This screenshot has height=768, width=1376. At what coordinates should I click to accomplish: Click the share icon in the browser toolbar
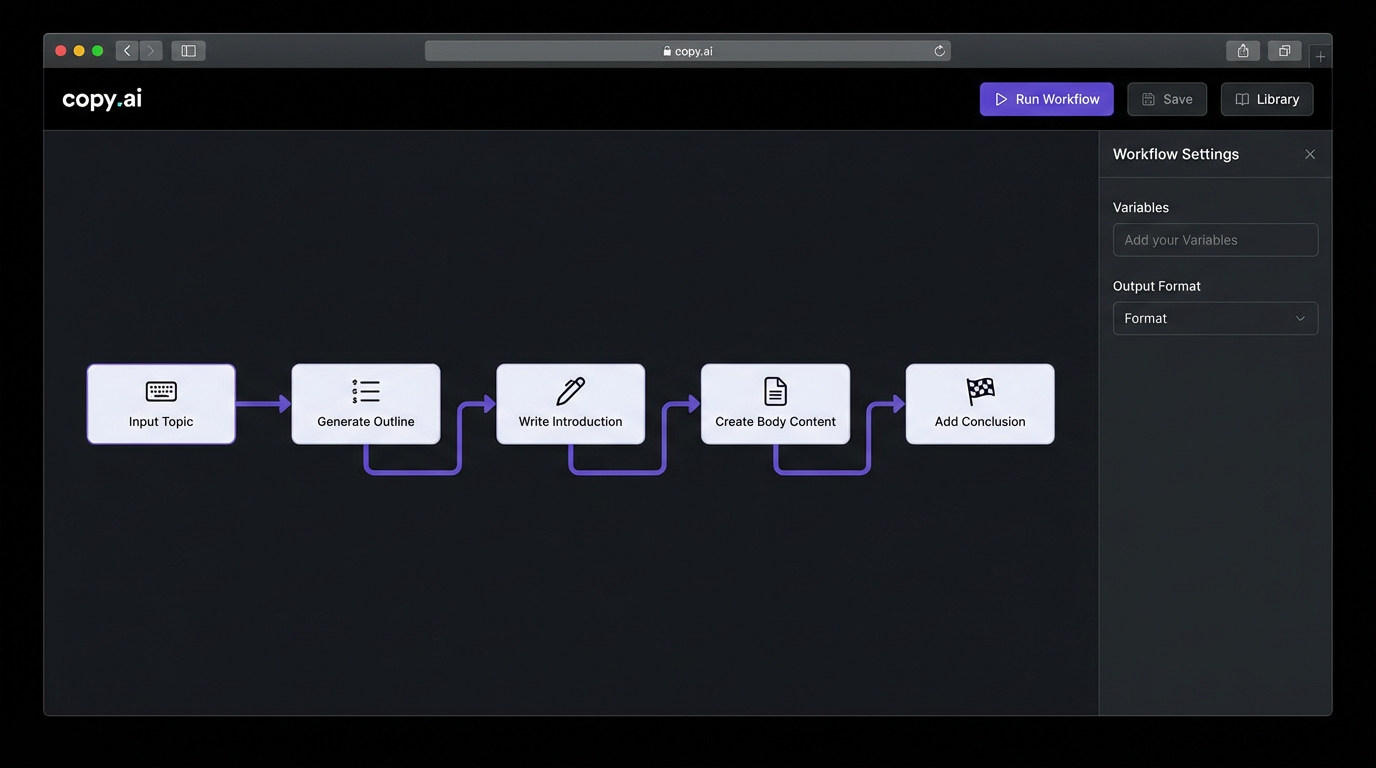pyautogui.click(x=1242, y=49)
